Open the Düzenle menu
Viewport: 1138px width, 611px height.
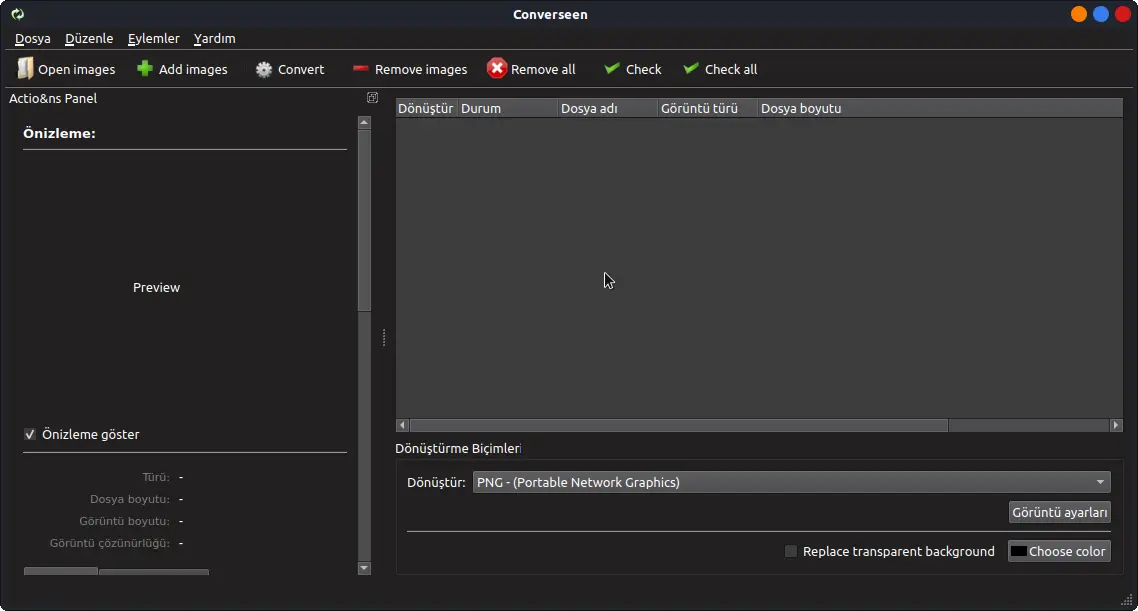pyautogui.click(x=89, y=38)
